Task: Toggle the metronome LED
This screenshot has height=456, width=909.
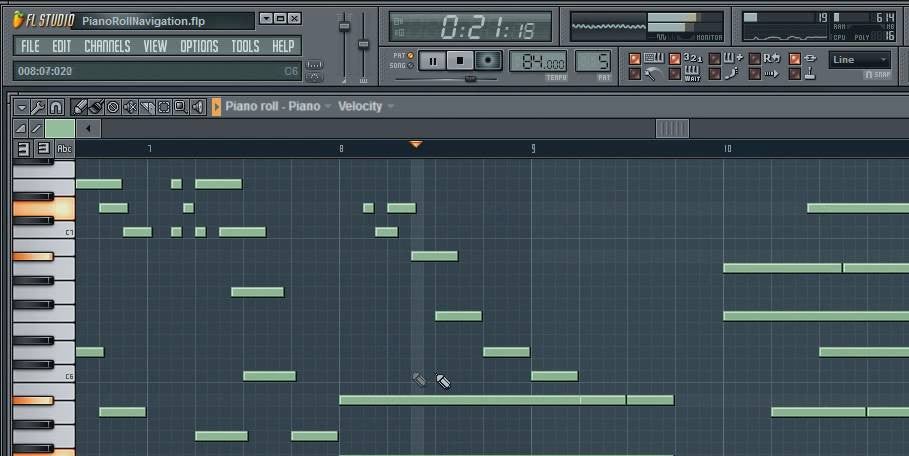Action: click(635, 74)
